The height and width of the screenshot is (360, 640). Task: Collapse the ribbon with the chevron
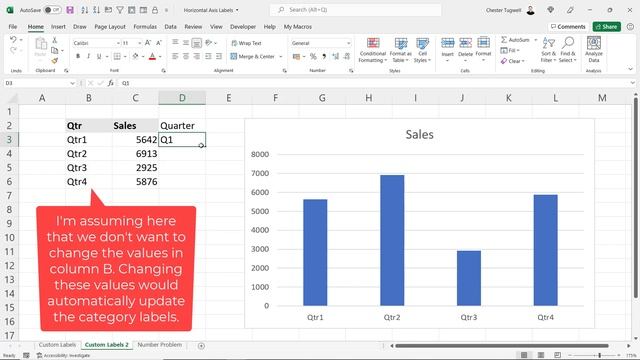630,69
